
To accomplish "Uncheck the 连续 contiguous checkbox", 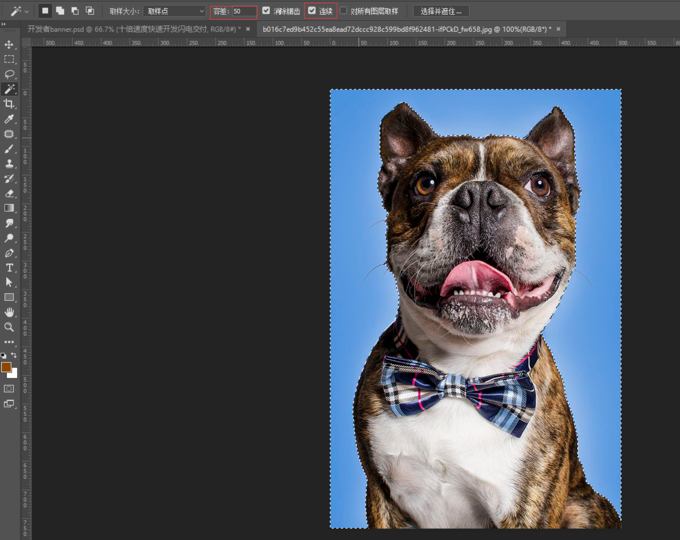I will point(312,11).
